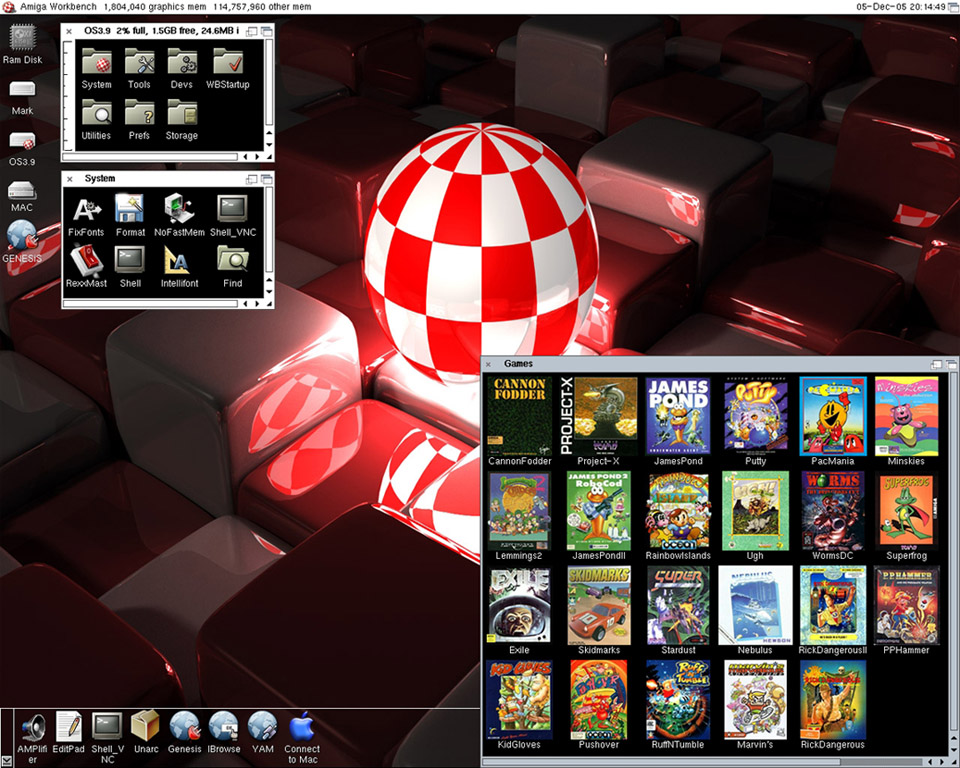Select the Putty game cover
960x768 pixels.
click(x=756, y=416)
